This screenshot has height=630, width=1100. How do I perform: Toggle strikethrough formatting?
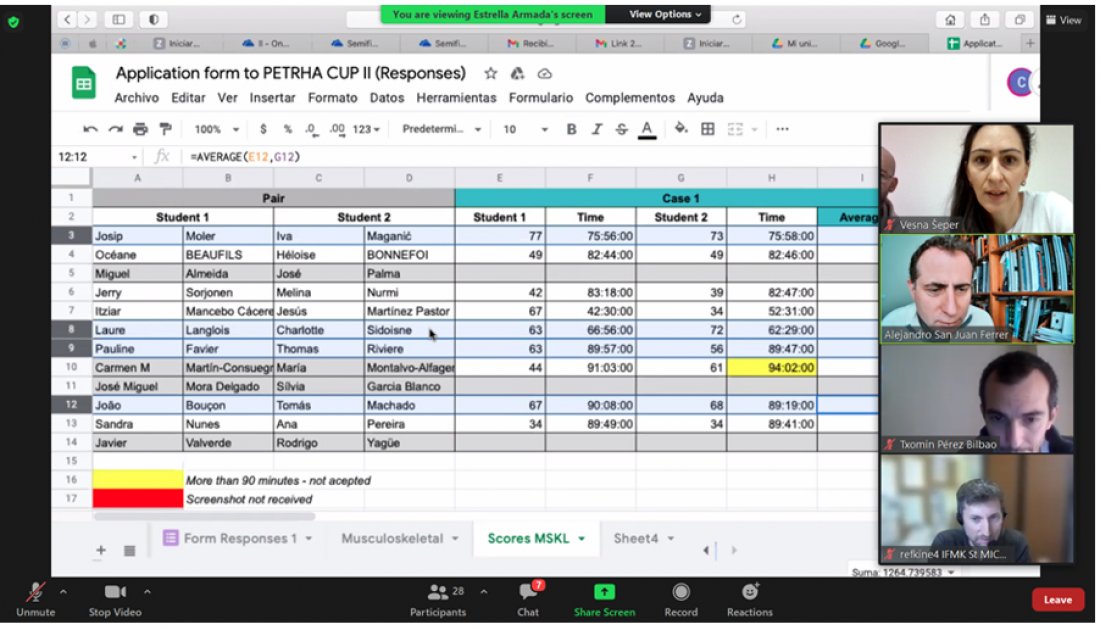coord(621,129)
